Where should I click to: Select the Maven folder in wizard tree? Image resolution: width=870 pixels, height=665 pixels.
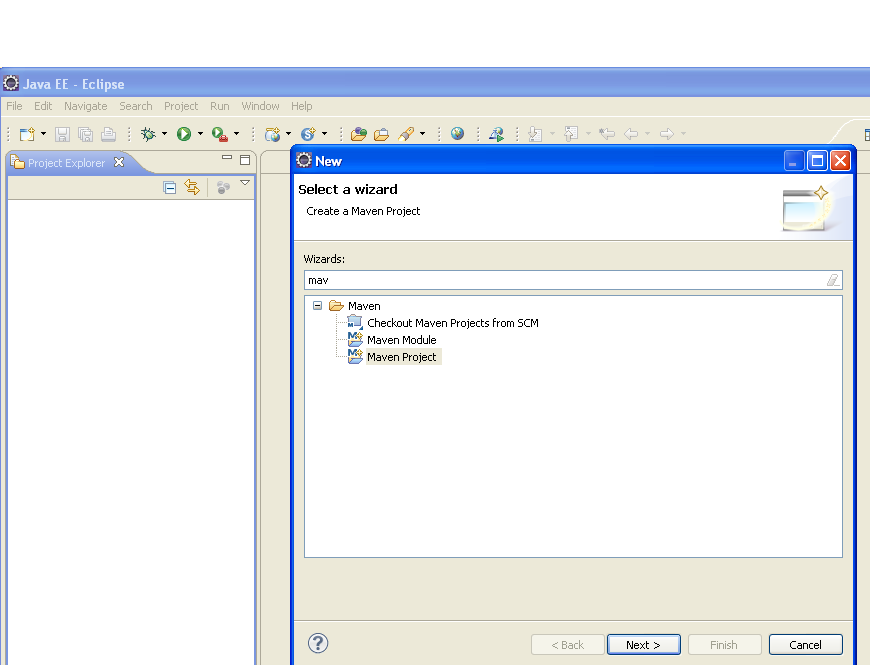coord(364,306)
